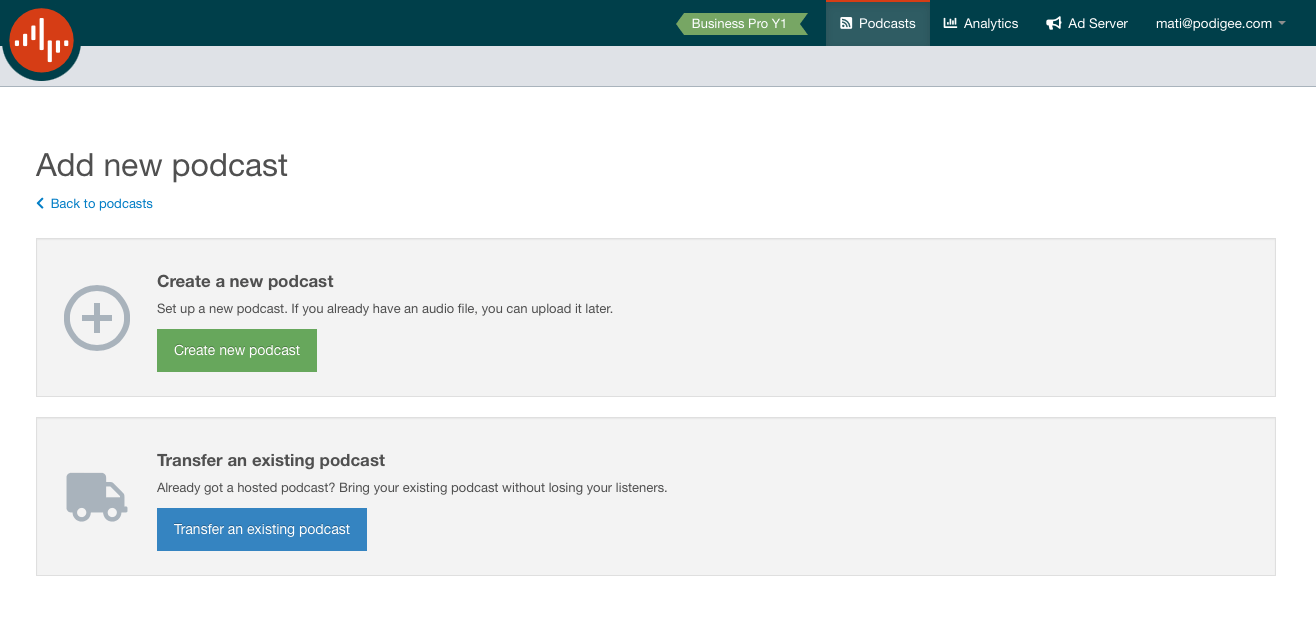Click the 'Set up a new podcast' description text

[385, 308]
